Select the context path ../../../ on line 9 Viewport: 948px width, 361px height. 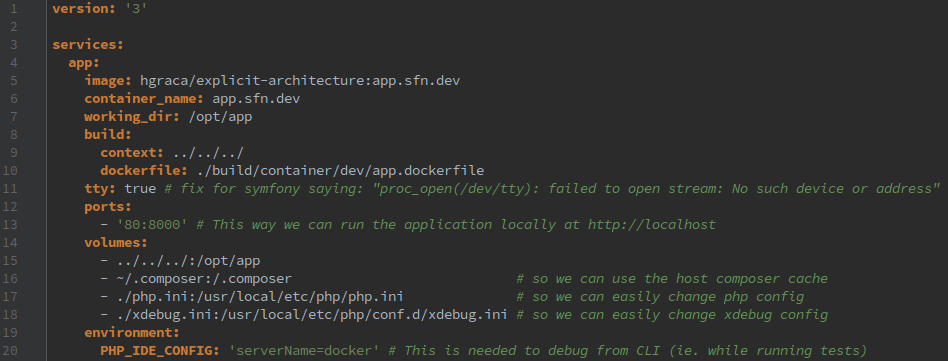click(x=208, y=153)
